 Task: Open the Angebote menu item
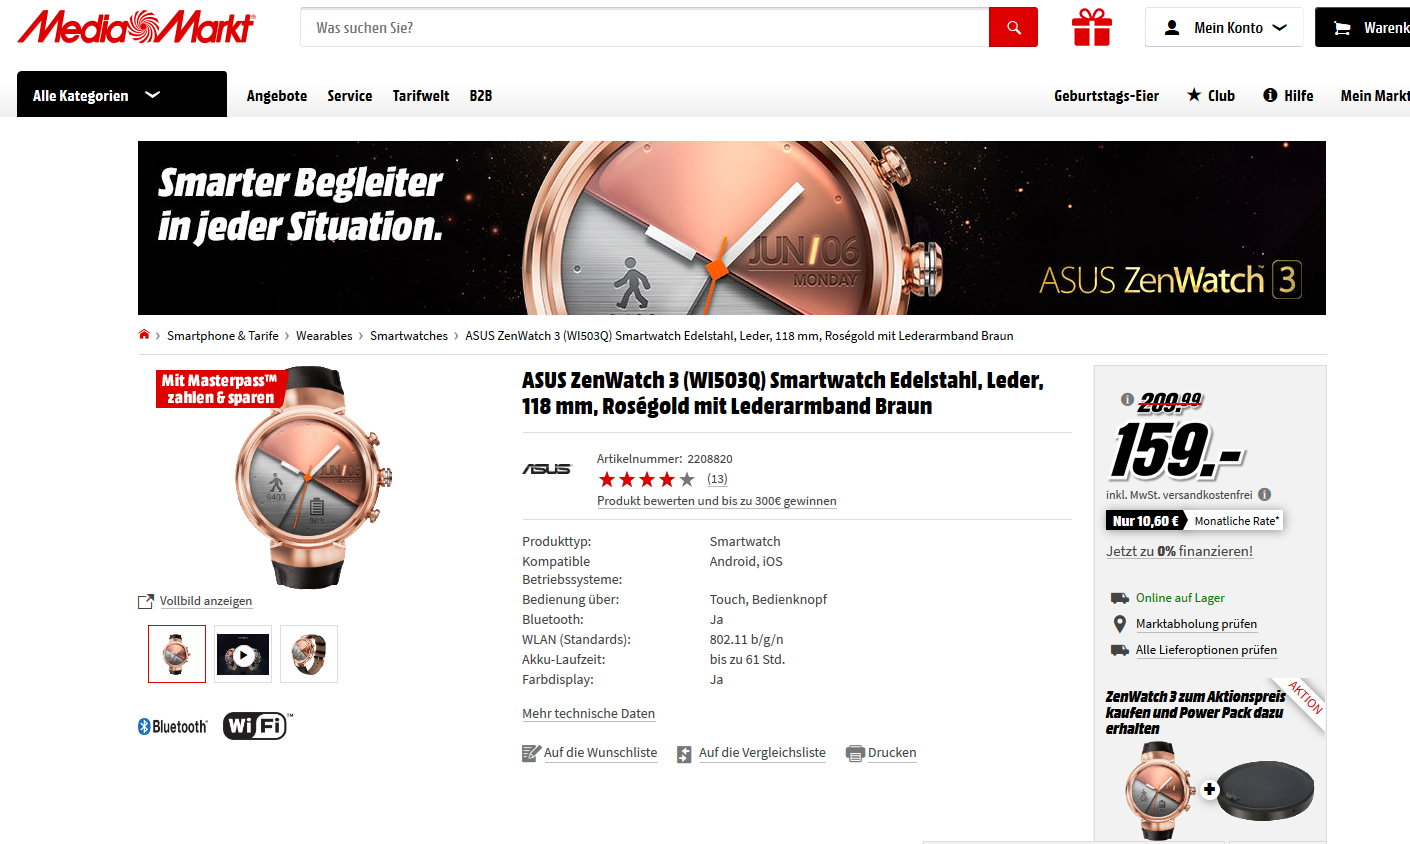[277, 96]
